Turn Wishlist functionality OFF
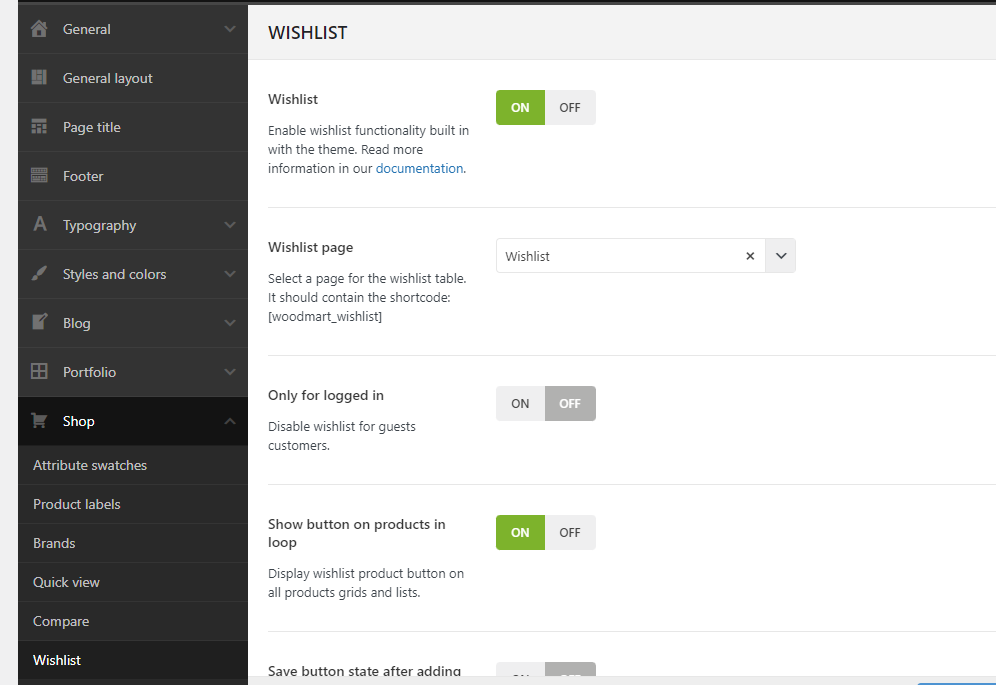996x685 pixels. point(570,108)
